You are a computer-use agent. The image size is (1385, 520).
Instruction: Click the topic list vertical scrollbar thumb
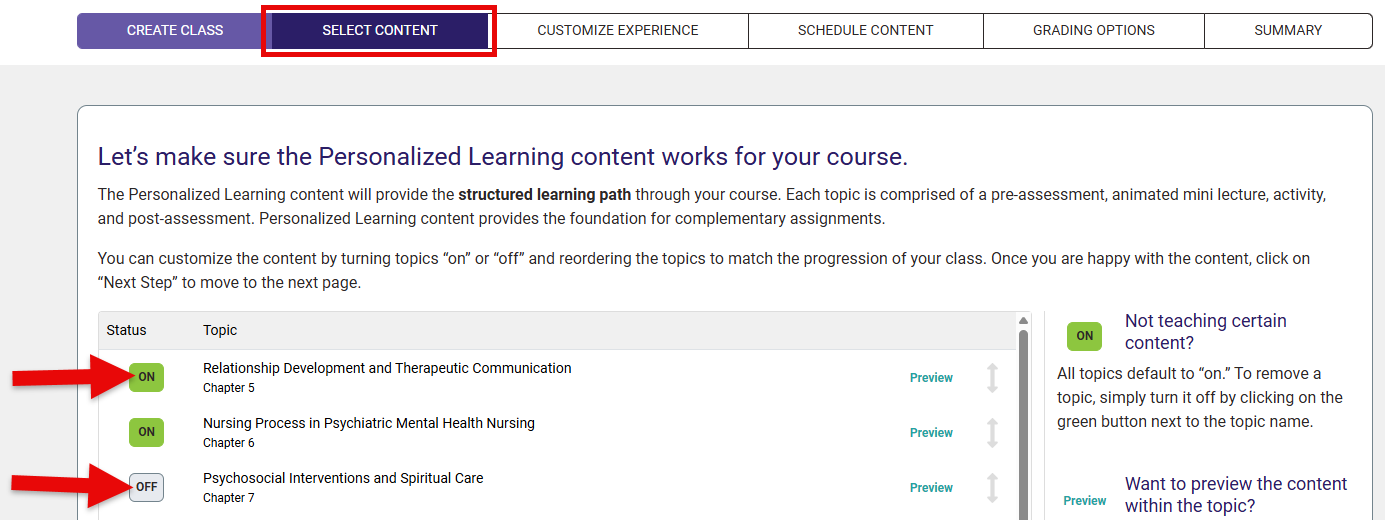(1023, 420)
